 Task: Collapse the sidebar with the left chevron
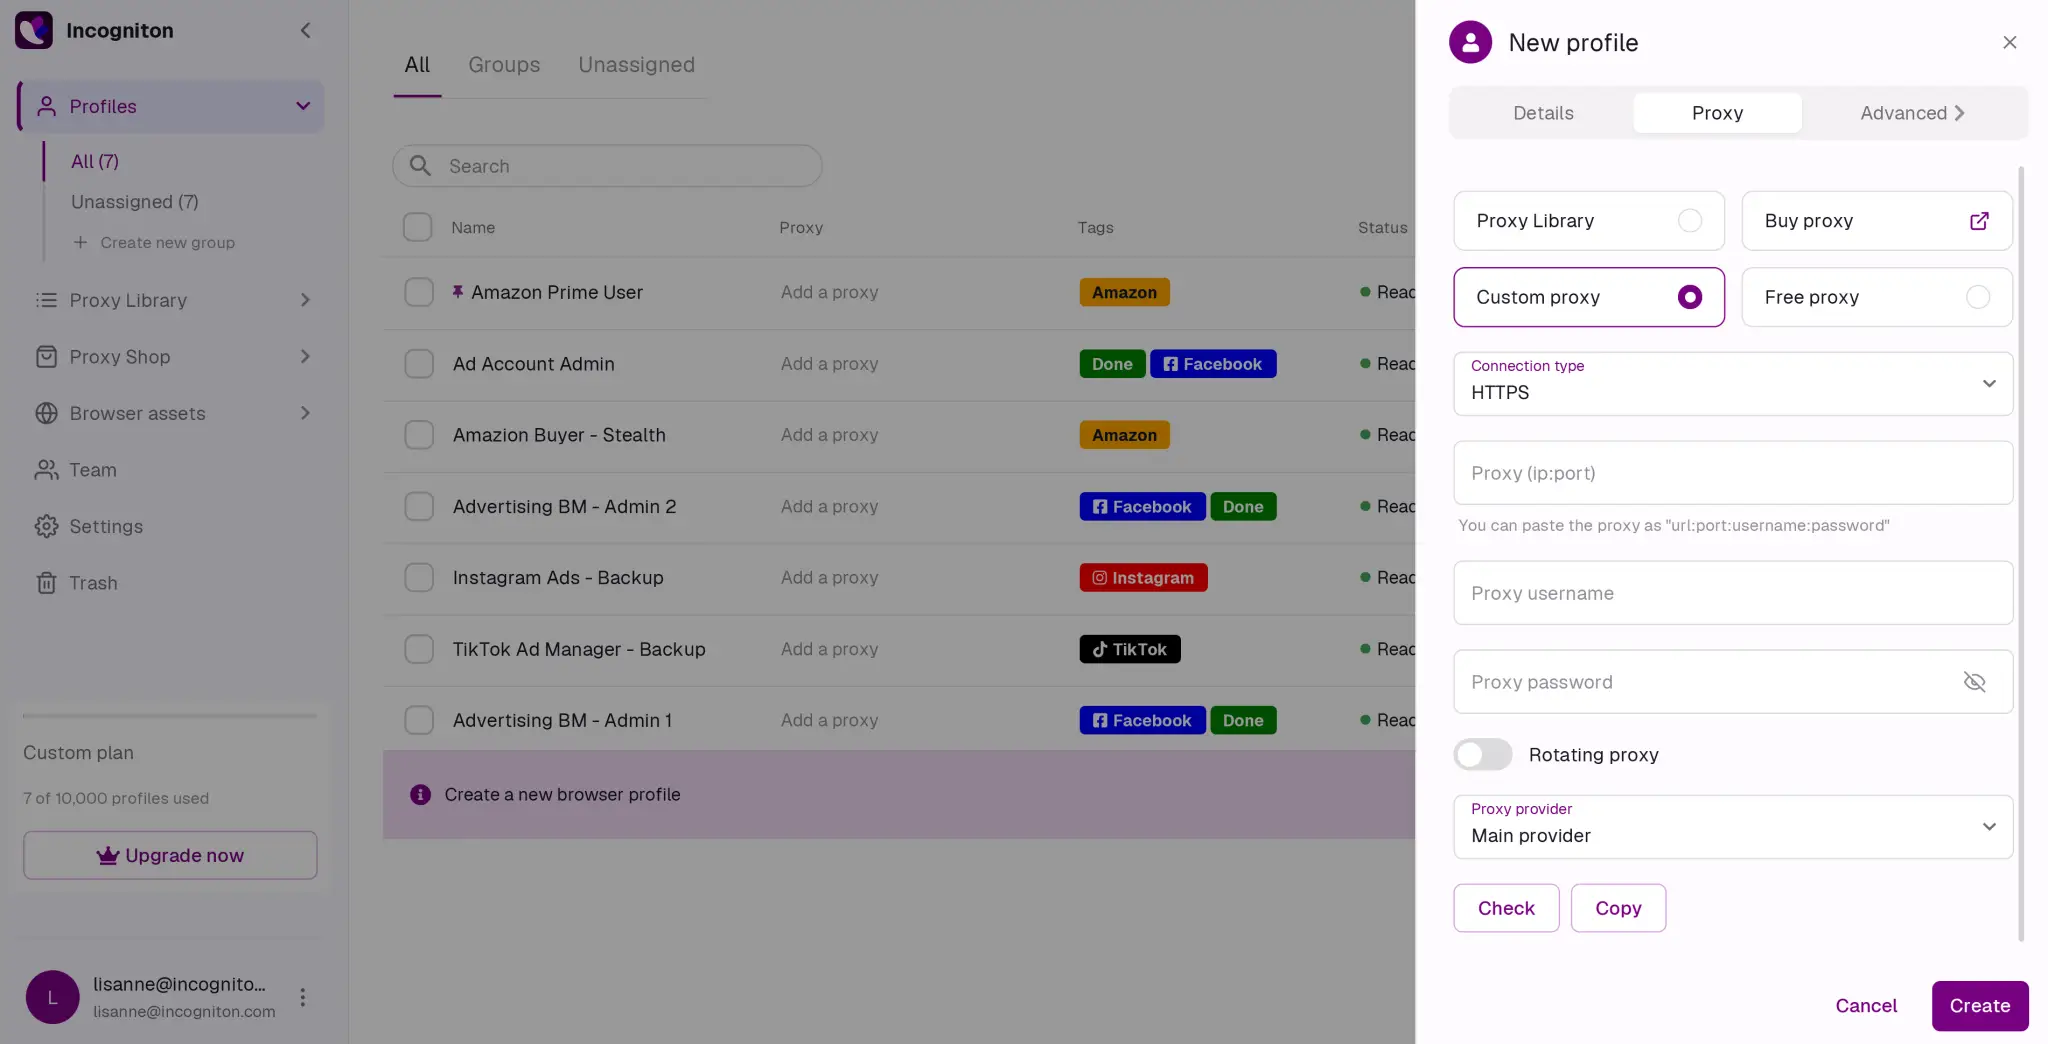pos(306,30)
